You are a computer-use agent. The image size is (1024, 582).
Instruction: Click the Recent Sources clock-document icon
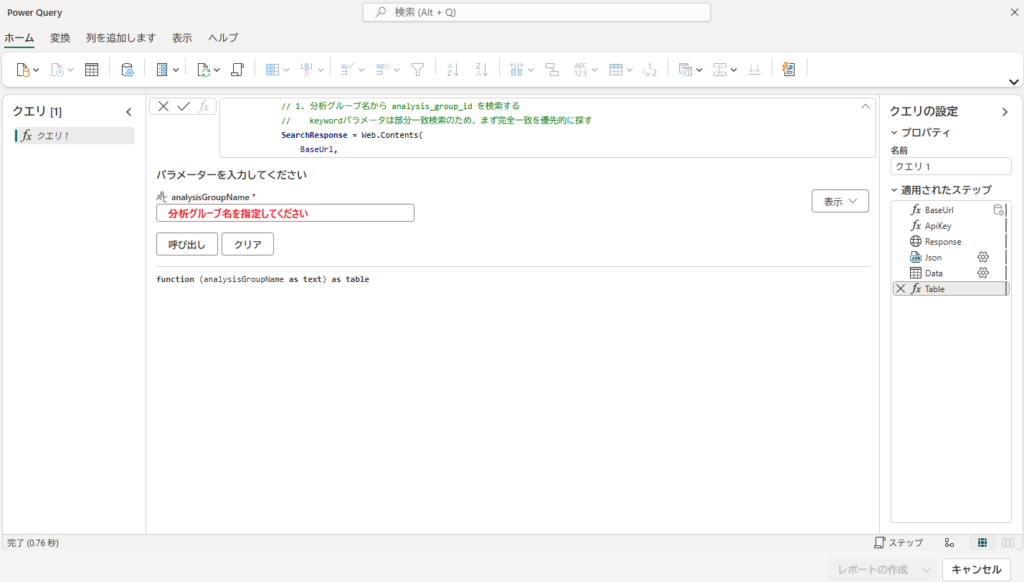pyautogui.click(x=57, y=69)
